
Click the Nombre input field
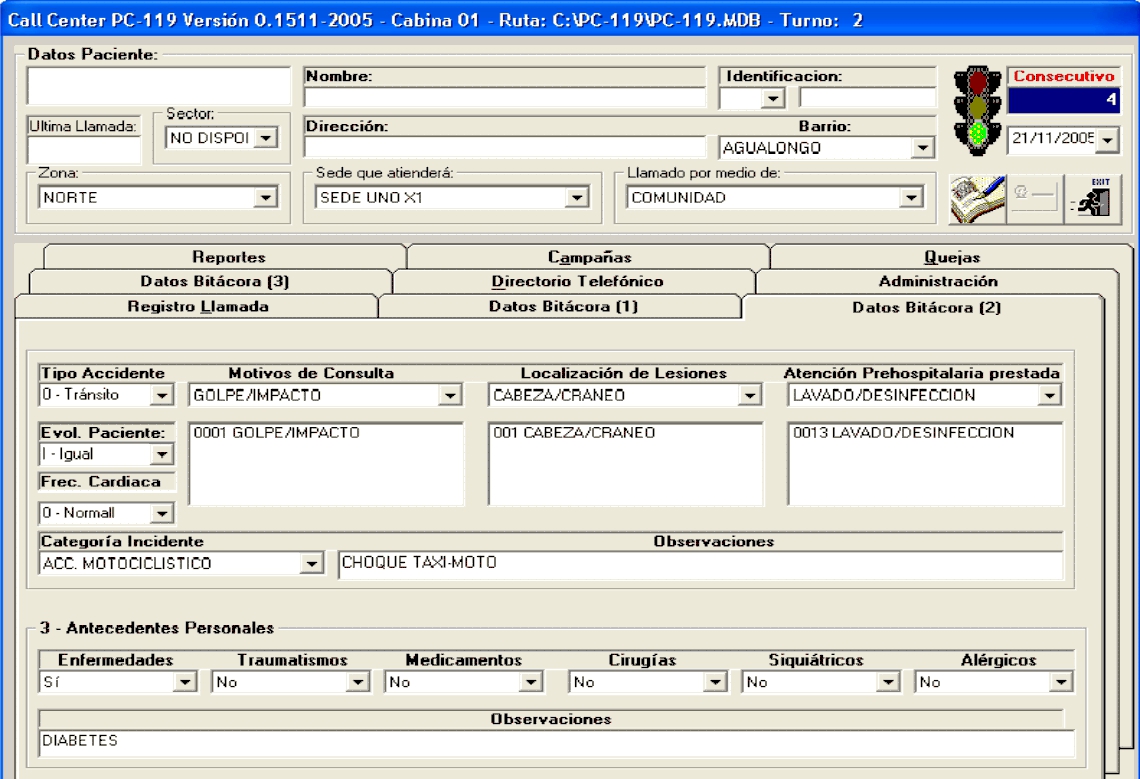tap(504, 98)
